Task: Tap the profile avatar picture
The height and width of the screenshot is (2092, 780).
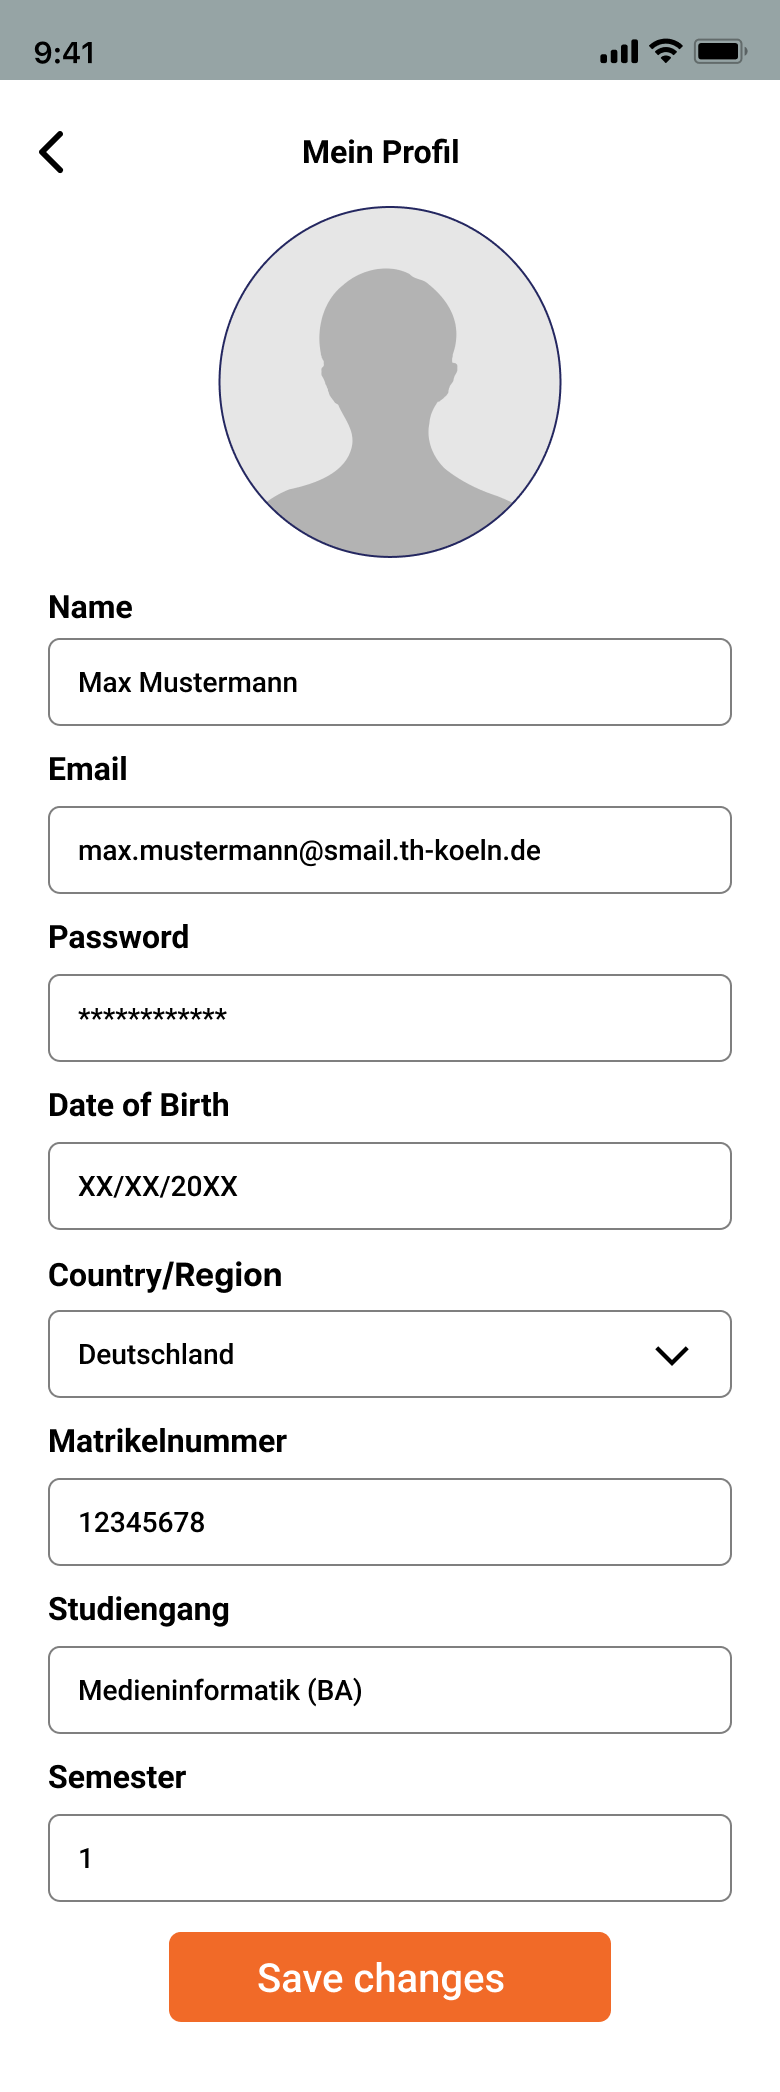Action: [390, 382]
